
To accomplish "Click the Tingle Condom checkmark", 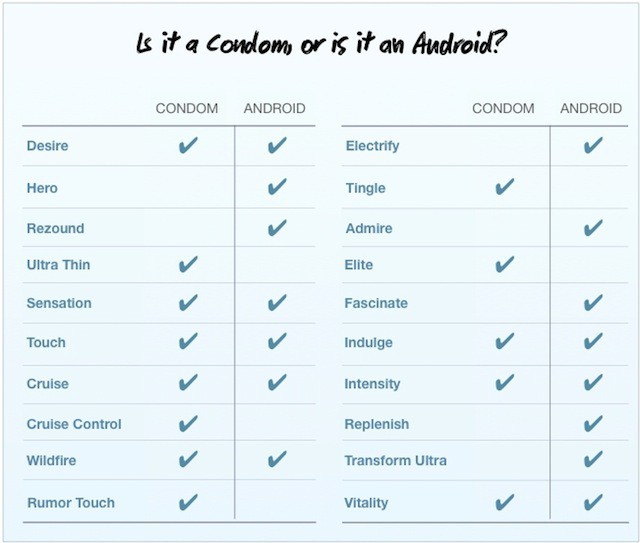I will 504,187.
